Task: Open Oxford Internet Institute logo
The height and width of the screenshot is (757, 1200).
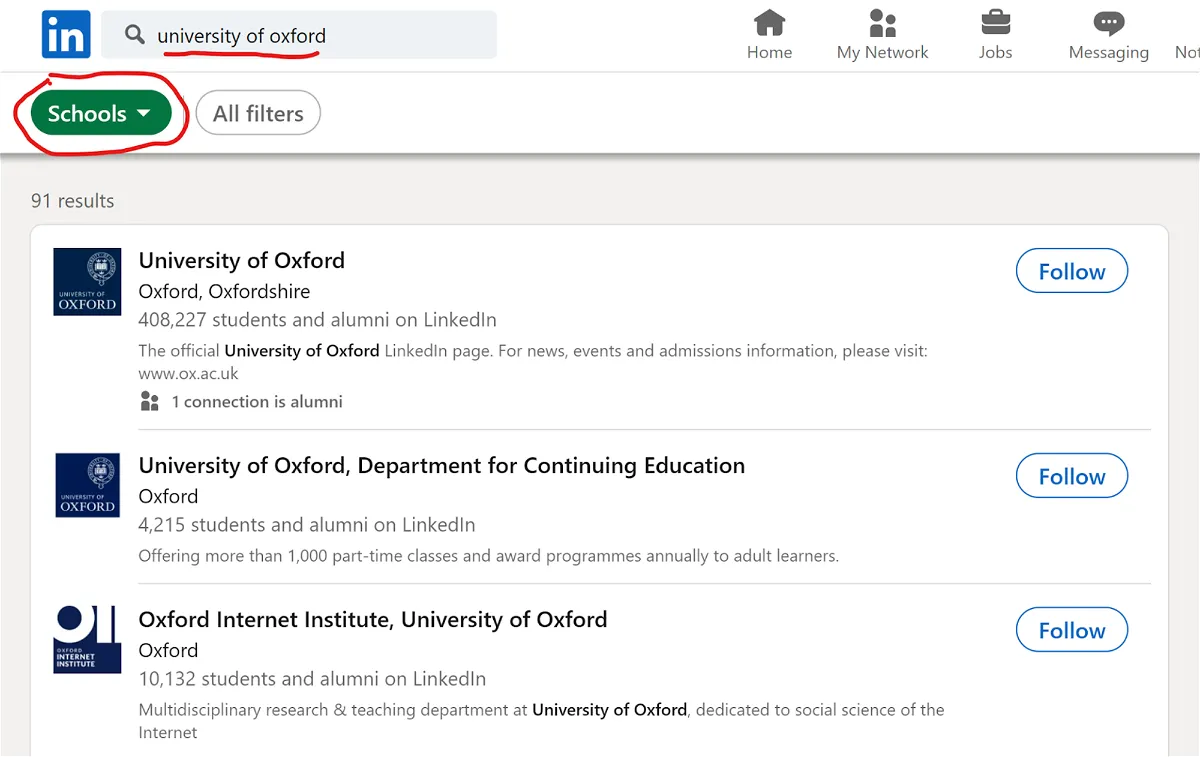Action: (87, 639)
